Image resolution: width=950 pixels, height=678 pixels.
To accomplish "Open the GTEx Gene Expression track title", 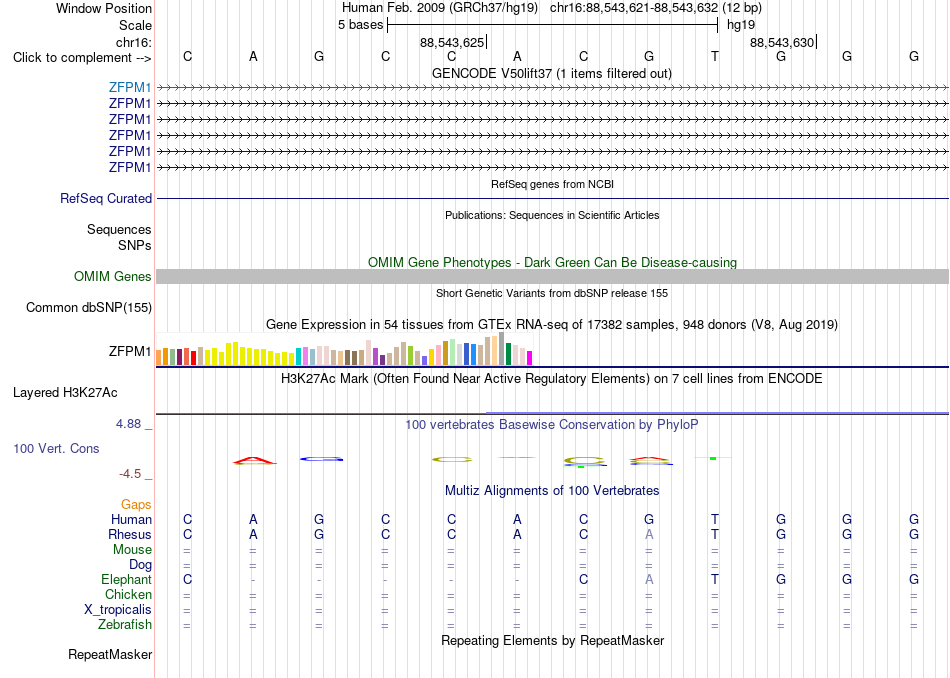I will [552, 325].
